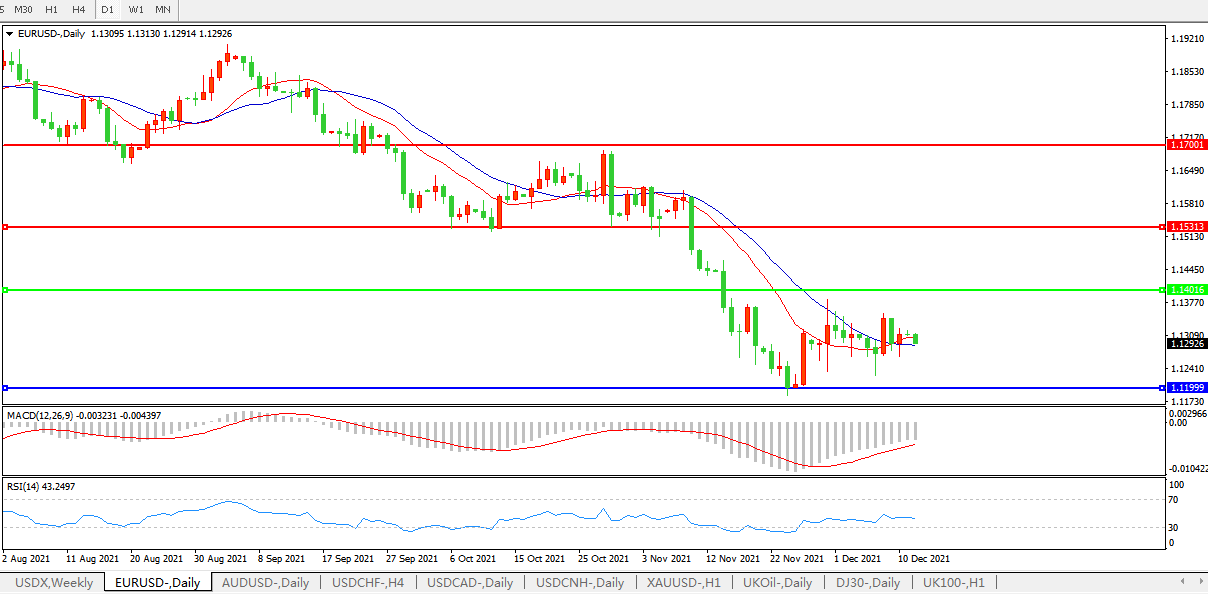
Task: Select the MN monthly timeframe button
Action: [x=162, y=9]
